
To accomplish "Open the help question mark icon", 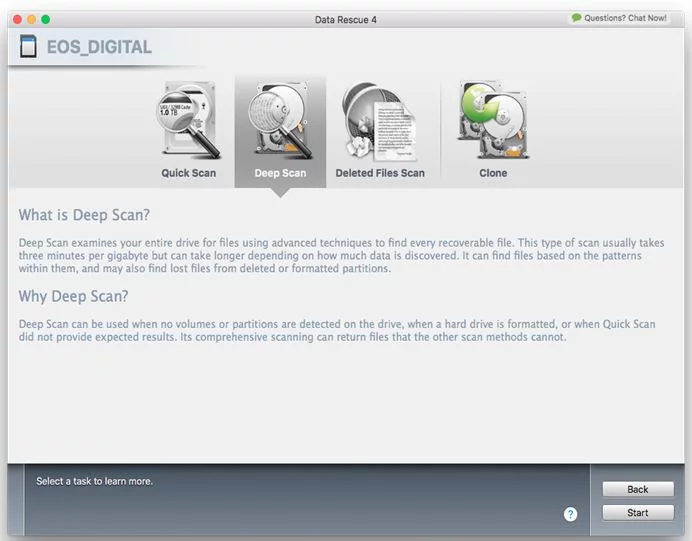I will point(570,514).
